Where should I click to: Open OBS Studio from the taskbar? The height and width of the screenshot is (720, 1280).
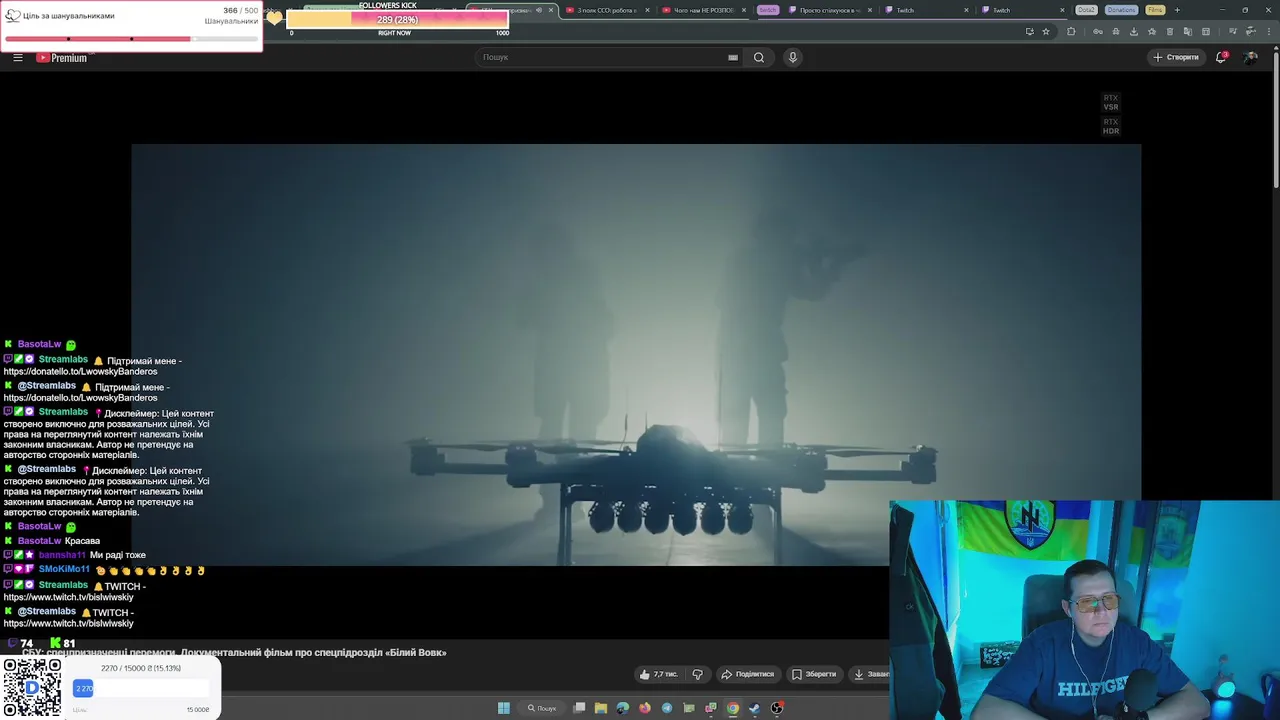pyautogui.click(x=777, y=708)
